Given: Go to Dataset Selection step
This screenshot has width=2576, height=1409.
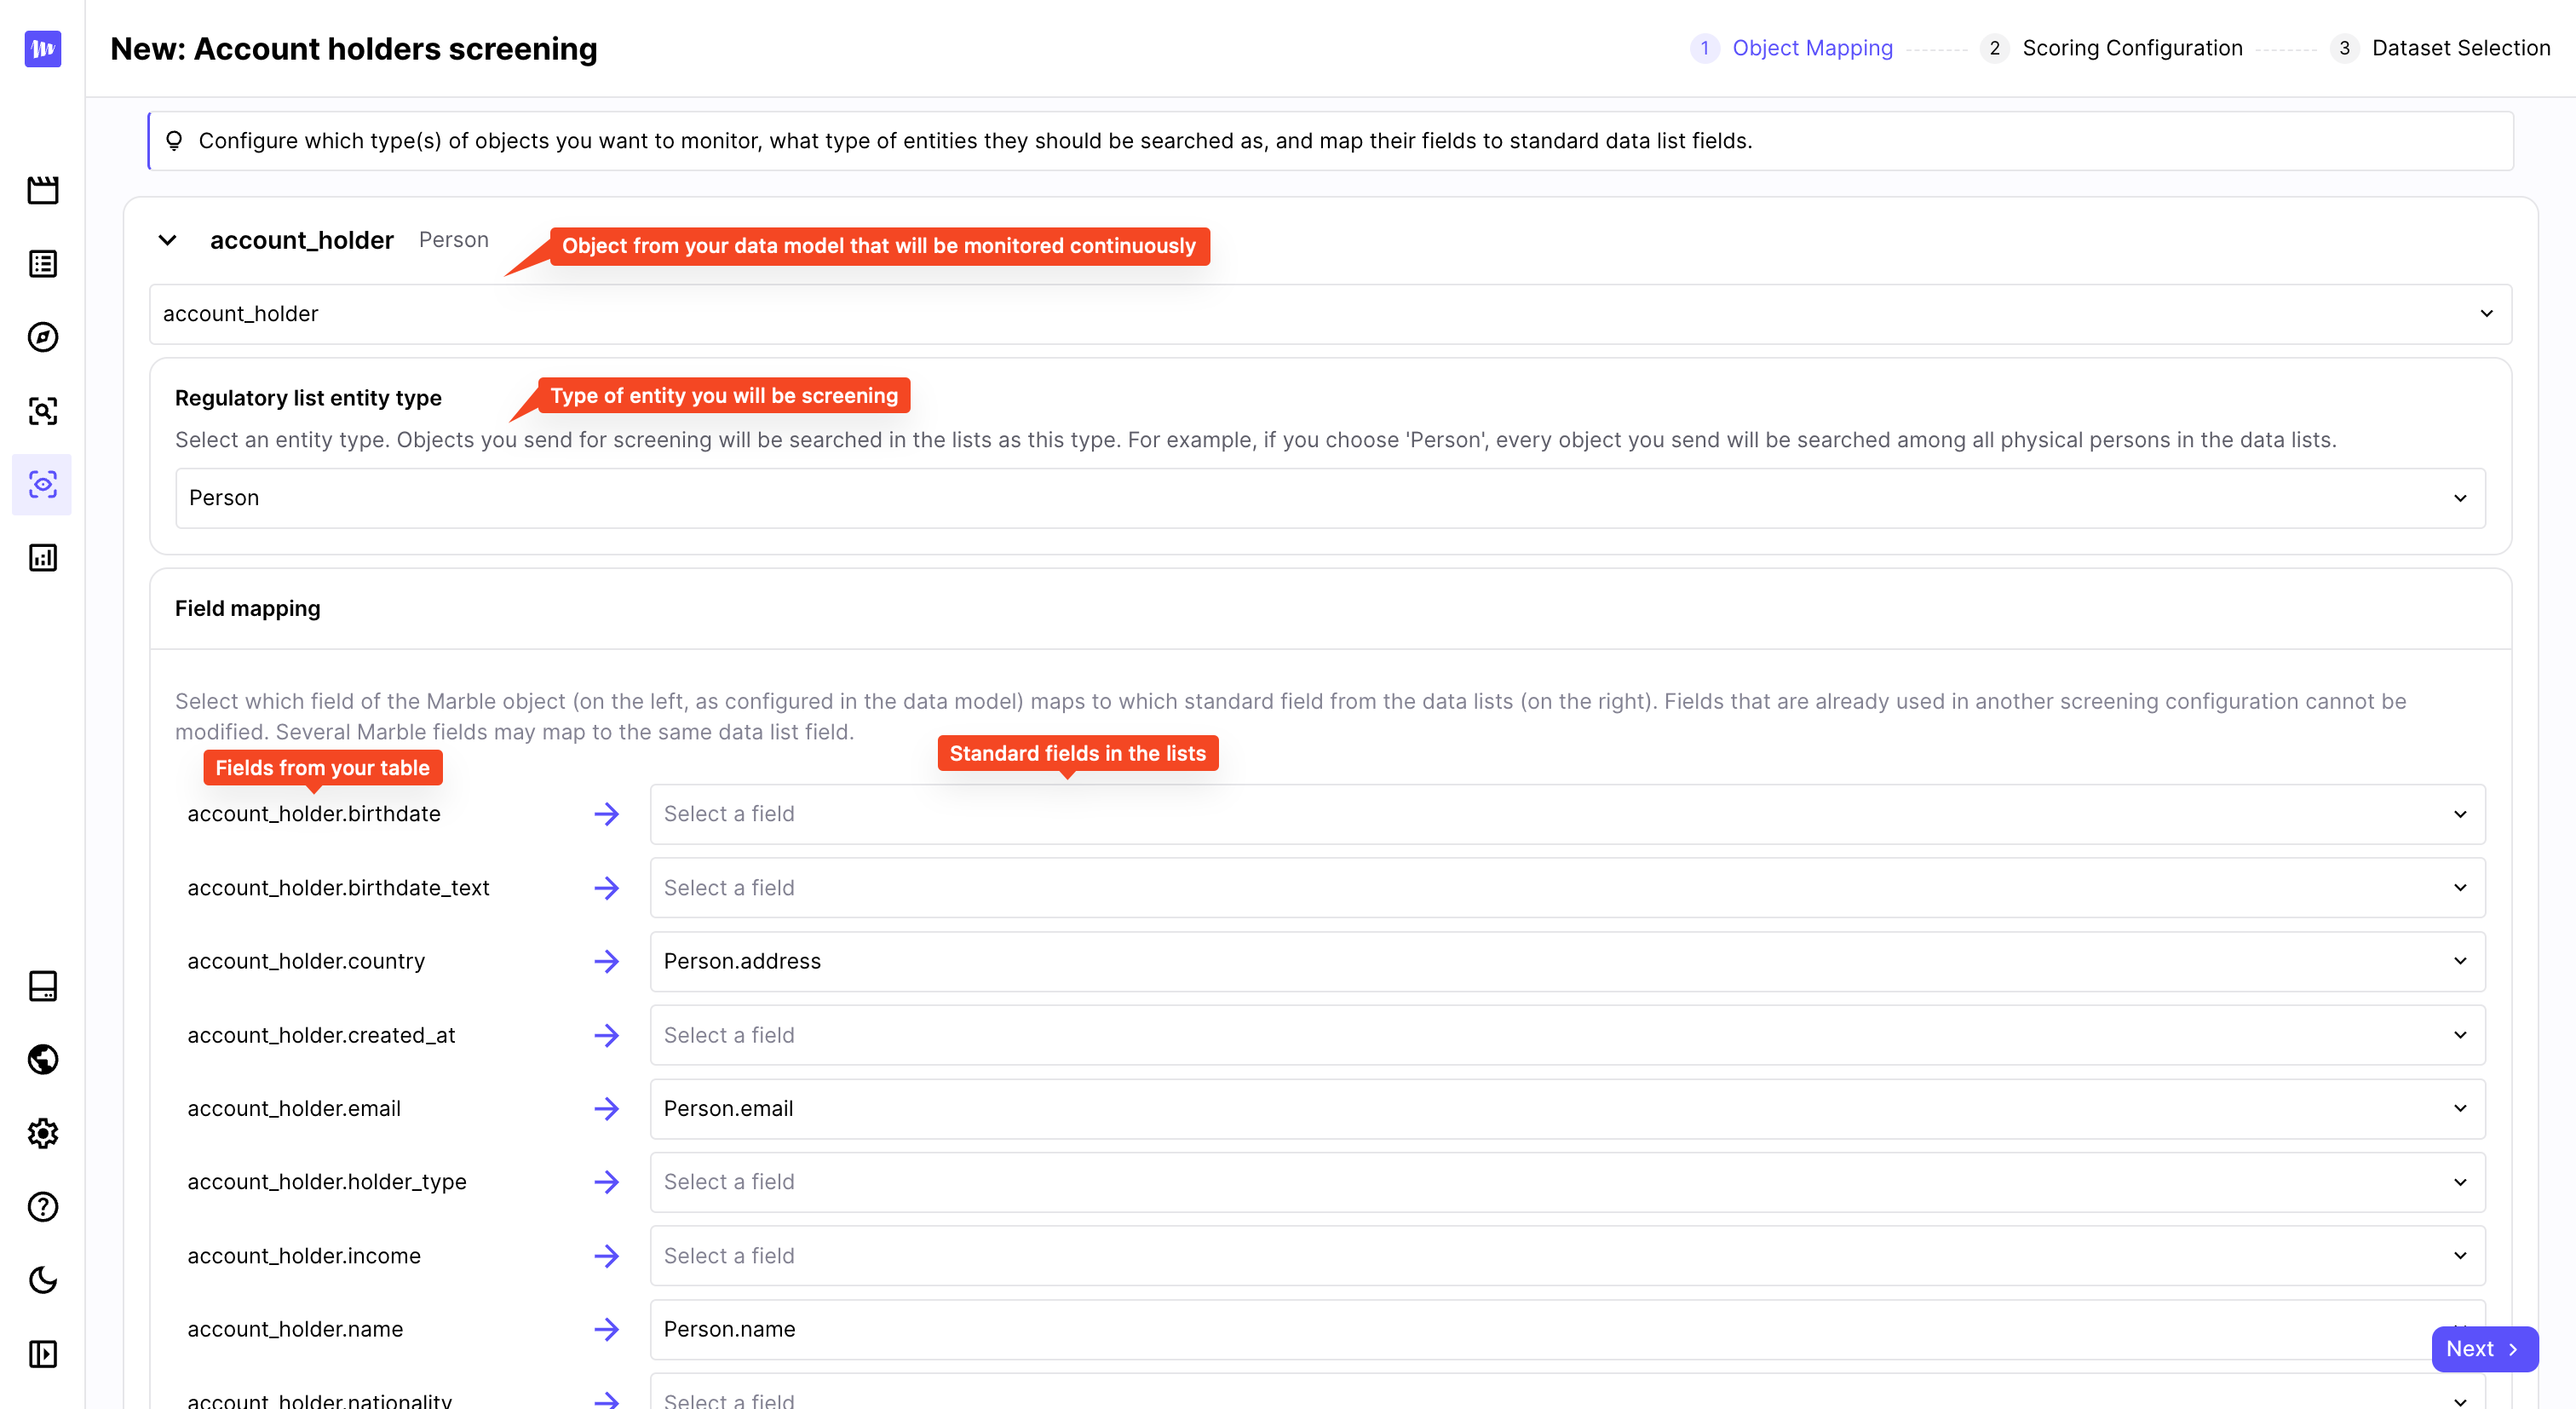Looking at the screenshot, I should point(2460,48).
